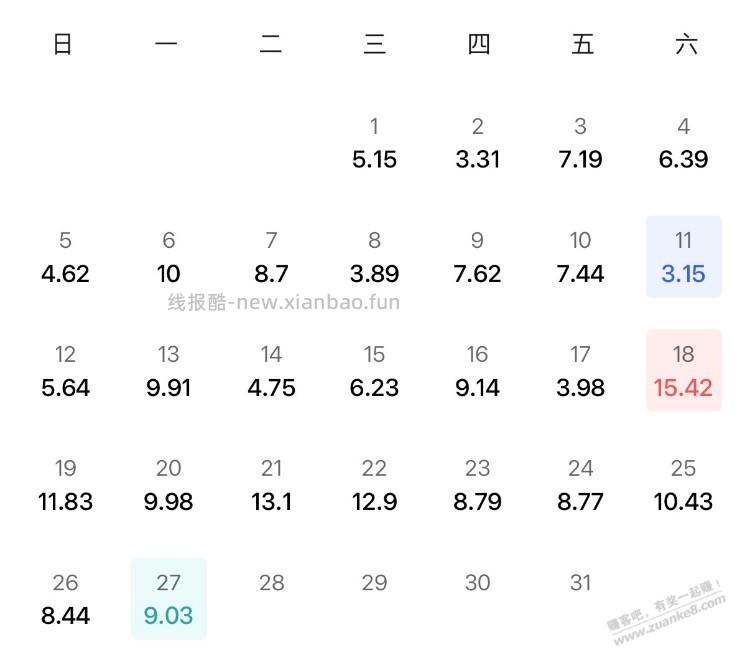Open blue highlighted day 11 cell

point(684,257)
